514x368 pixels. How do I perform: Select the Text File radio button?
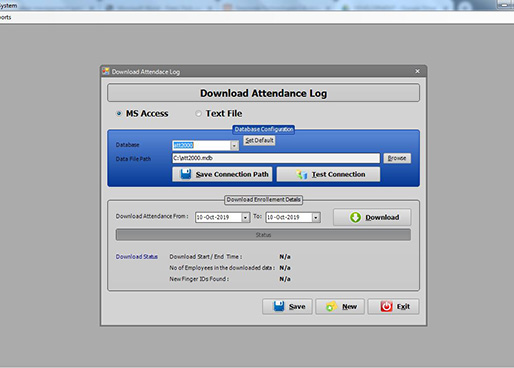pos(198,113)
